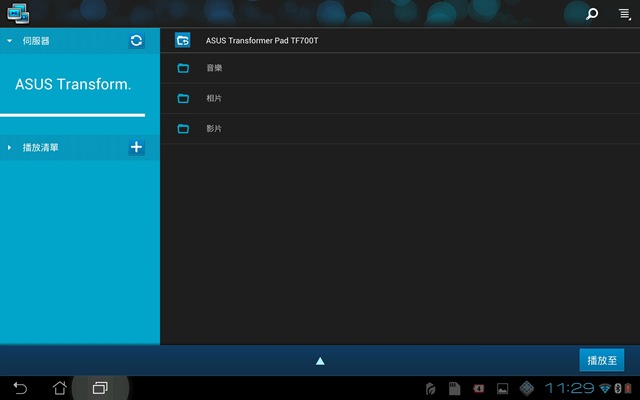Open the 相片 photos folder
Screen dimensions: 640x400
point(400,98)
